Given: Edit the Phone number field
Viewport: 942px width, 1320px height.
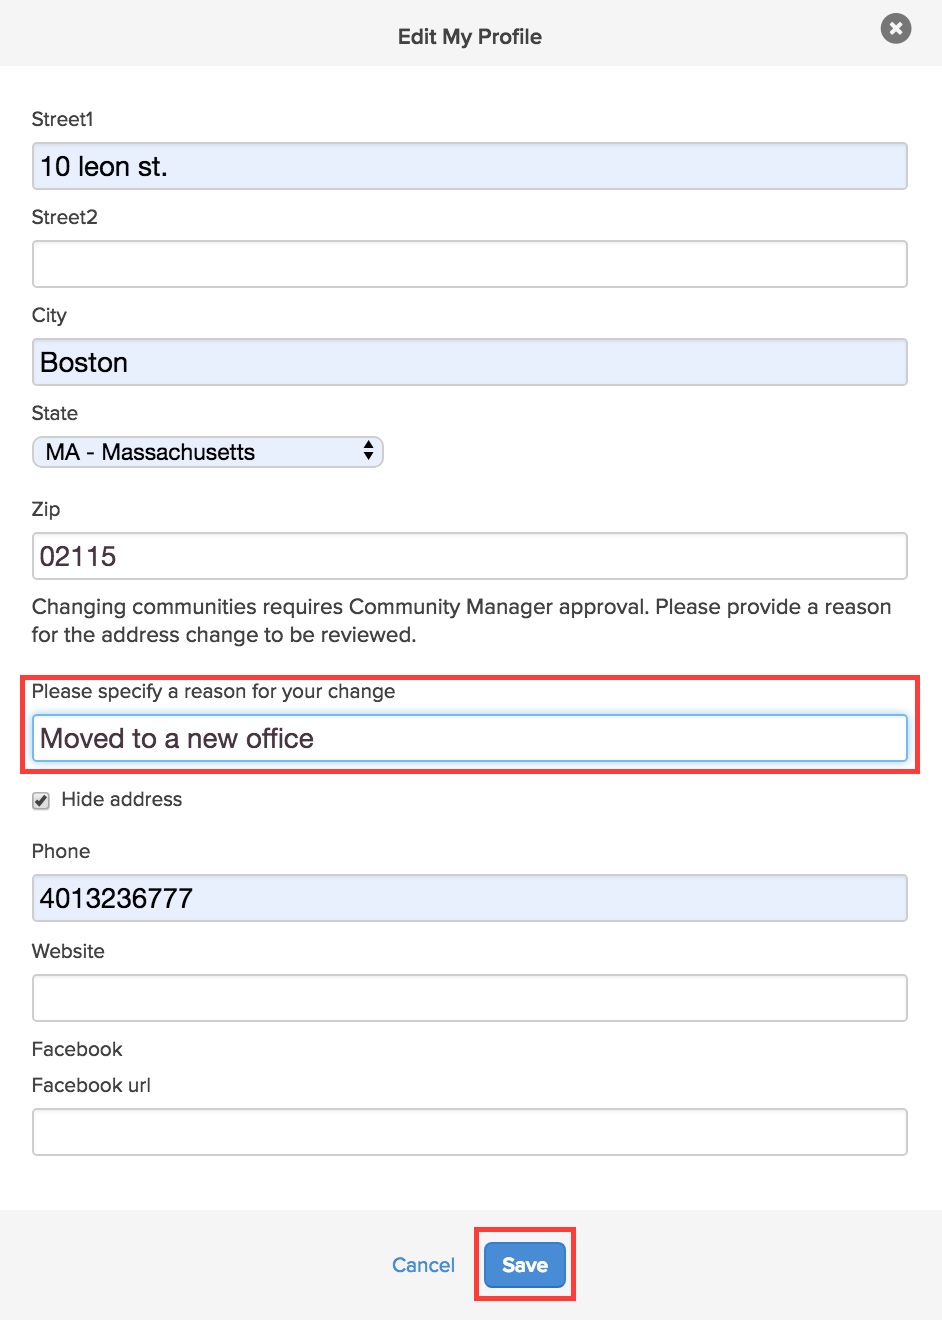Looking at the screenshot, I should pos(470,898).
